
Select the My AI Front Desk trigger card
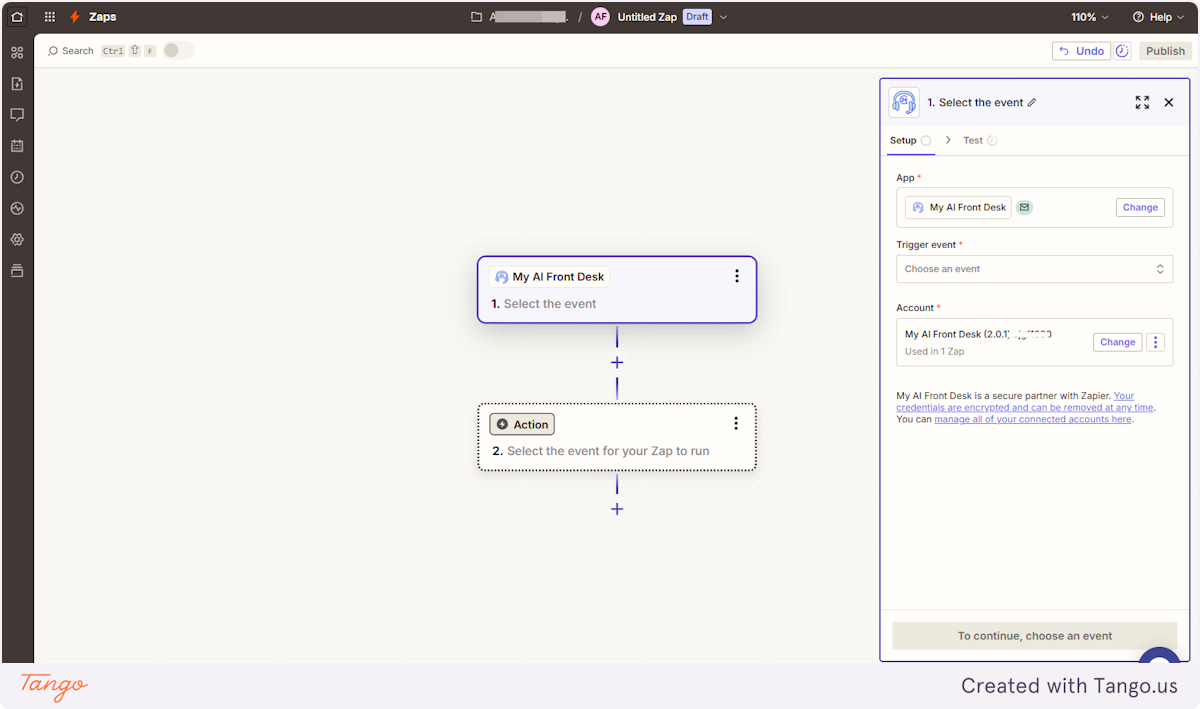click(x=617, y=290)
